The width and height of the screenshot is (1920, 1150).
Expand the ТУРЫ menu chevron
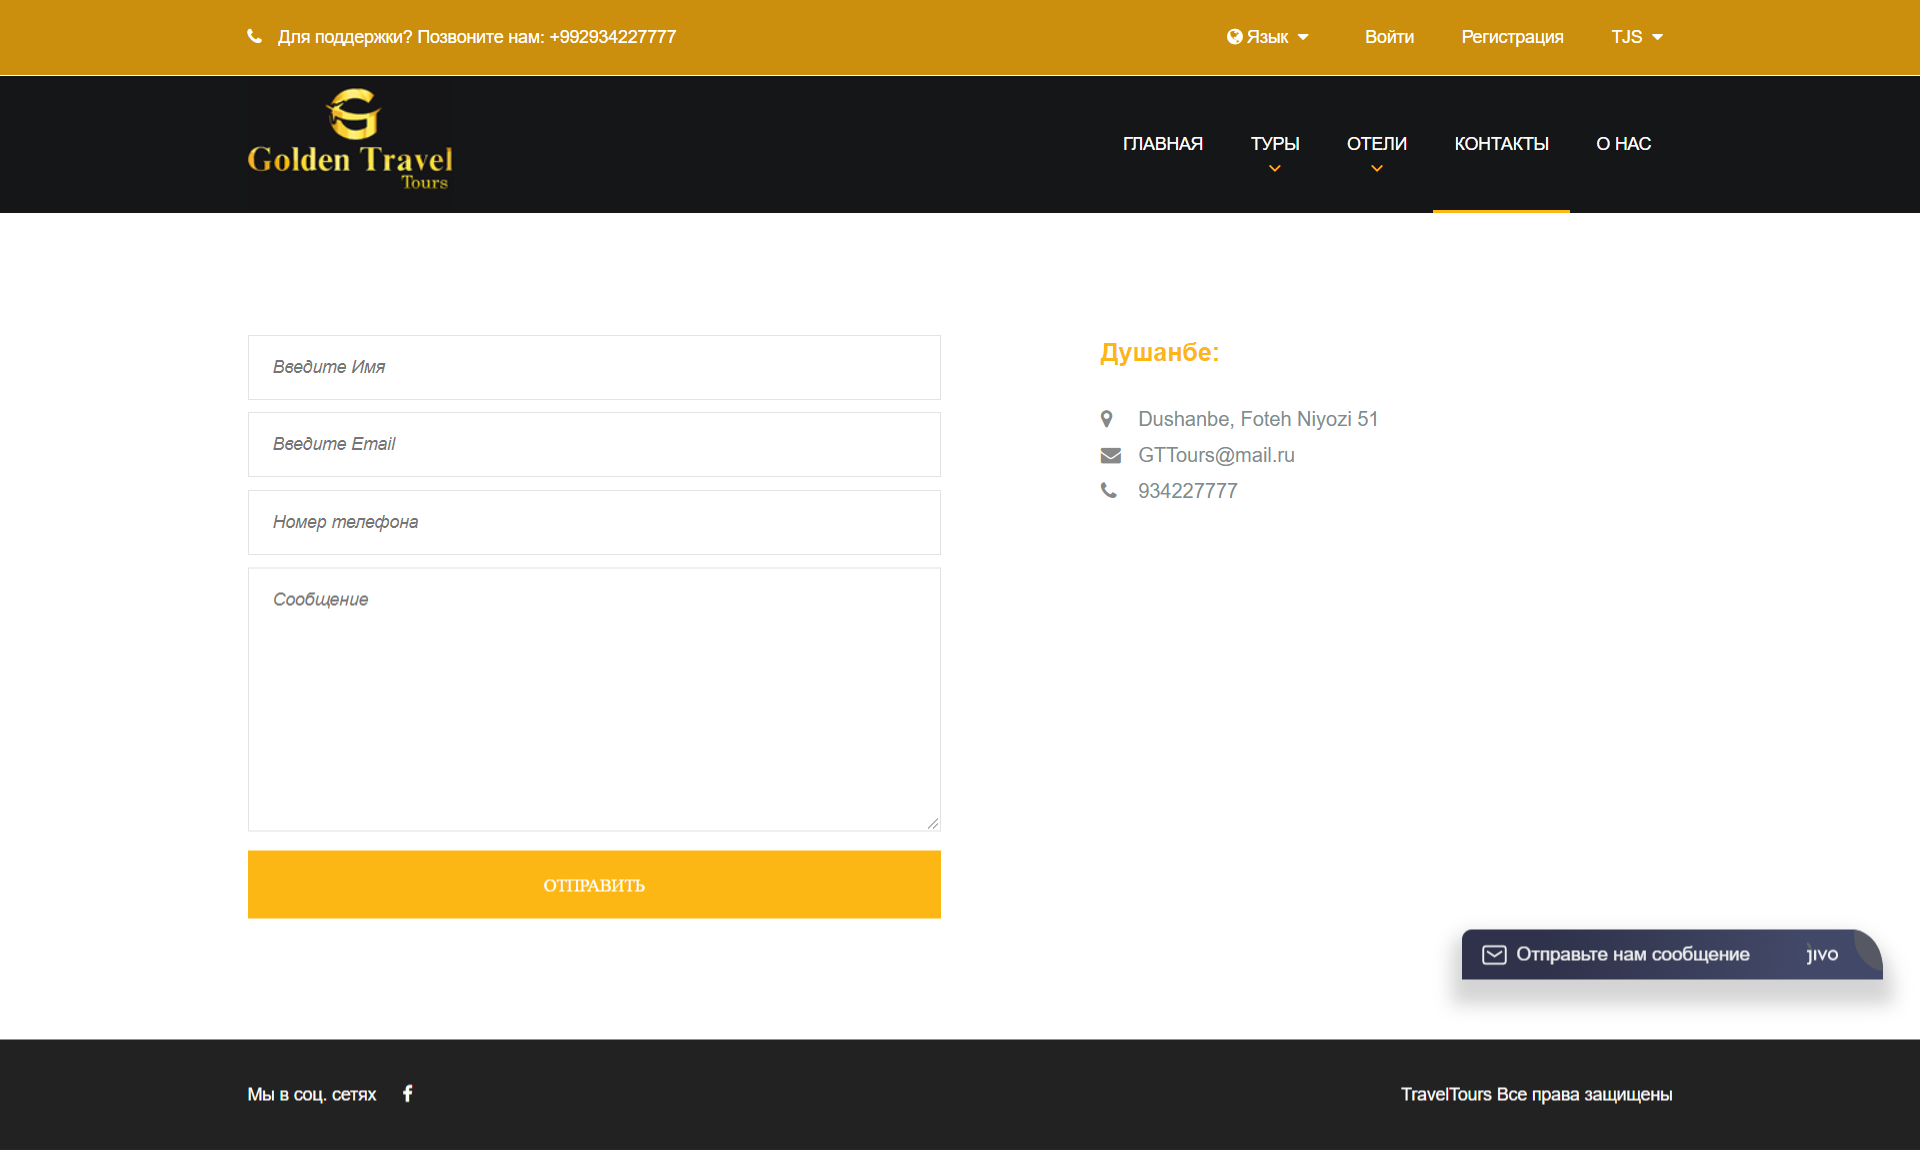1274,168
